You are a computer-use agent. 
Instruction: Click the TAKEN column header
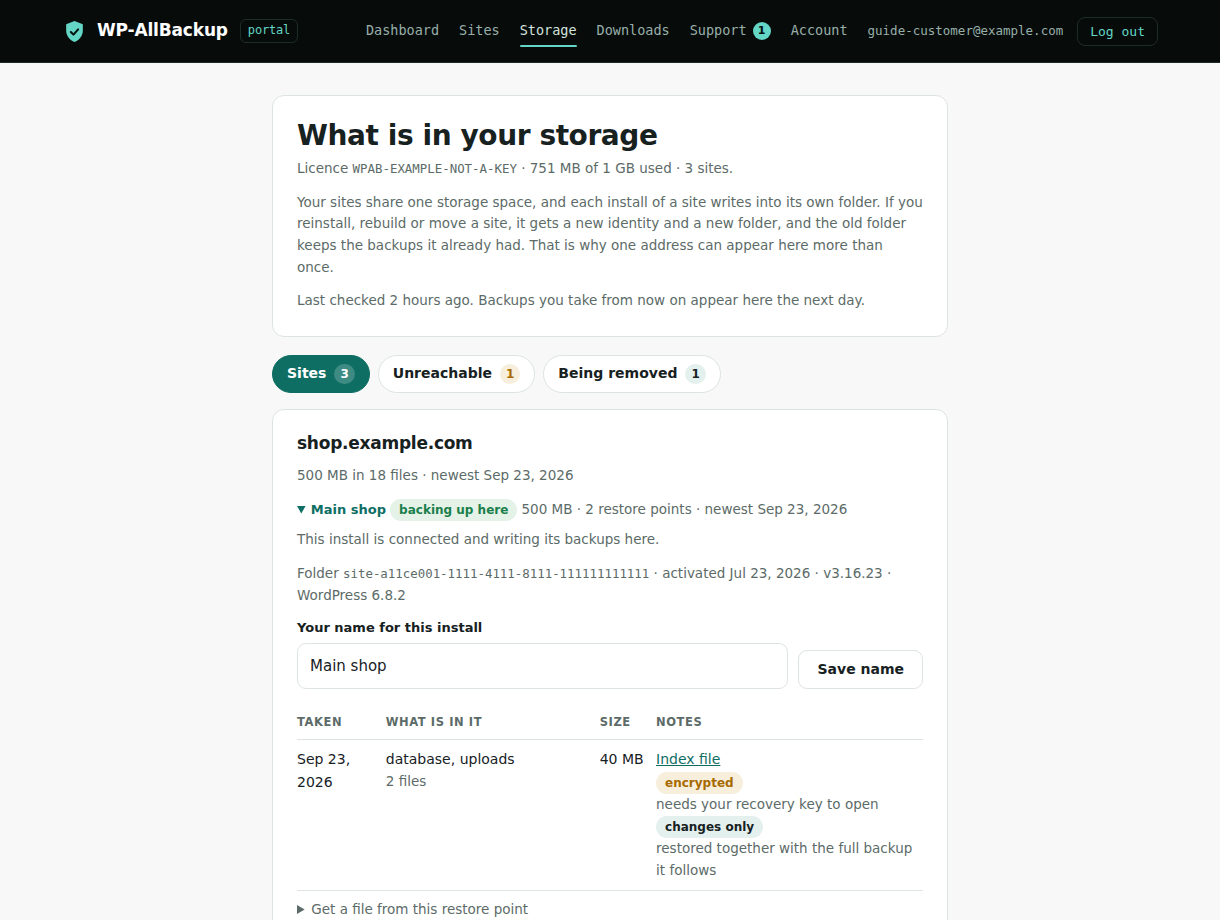(x=319, y=722)
